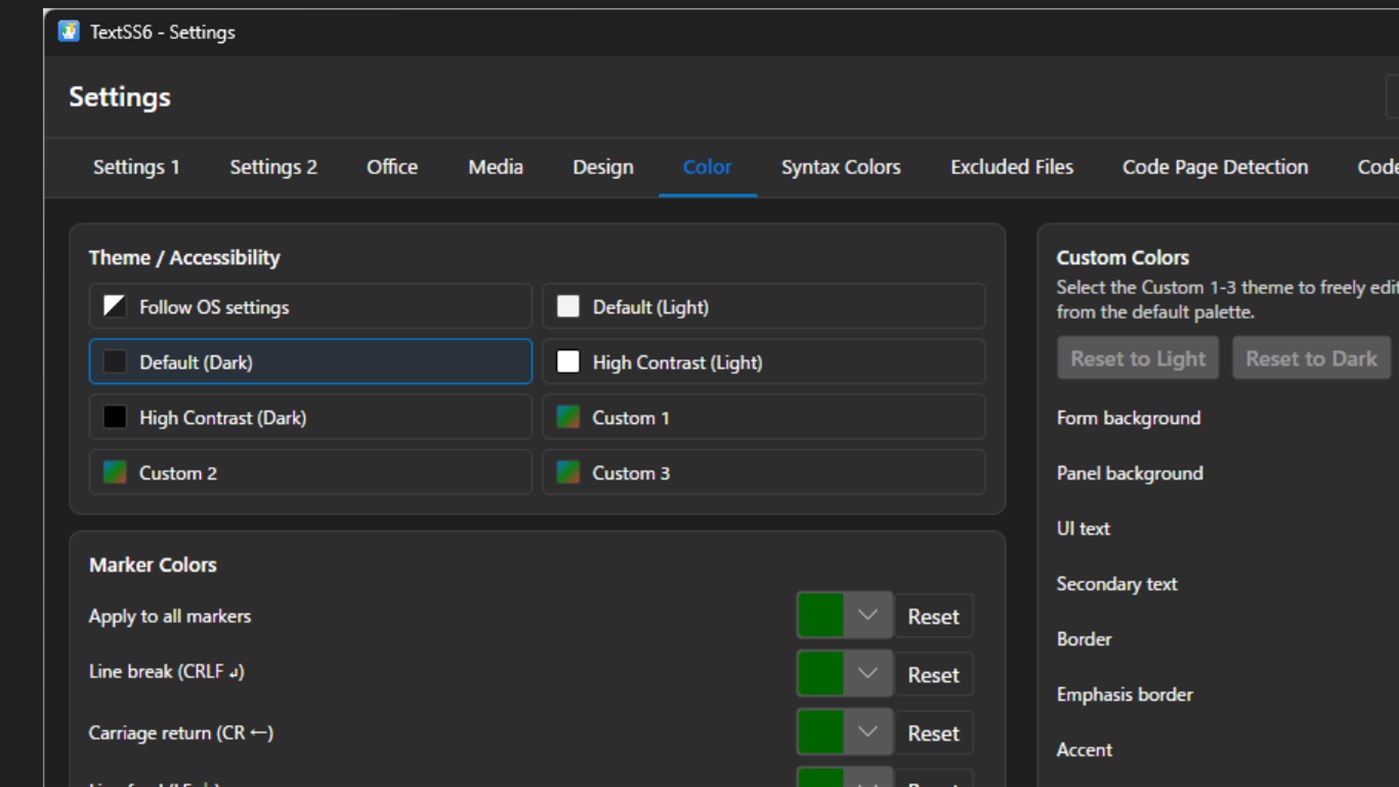Click the Custom 3 gradient icon
Screen dimensions: 1399x787
coord(568,473)
